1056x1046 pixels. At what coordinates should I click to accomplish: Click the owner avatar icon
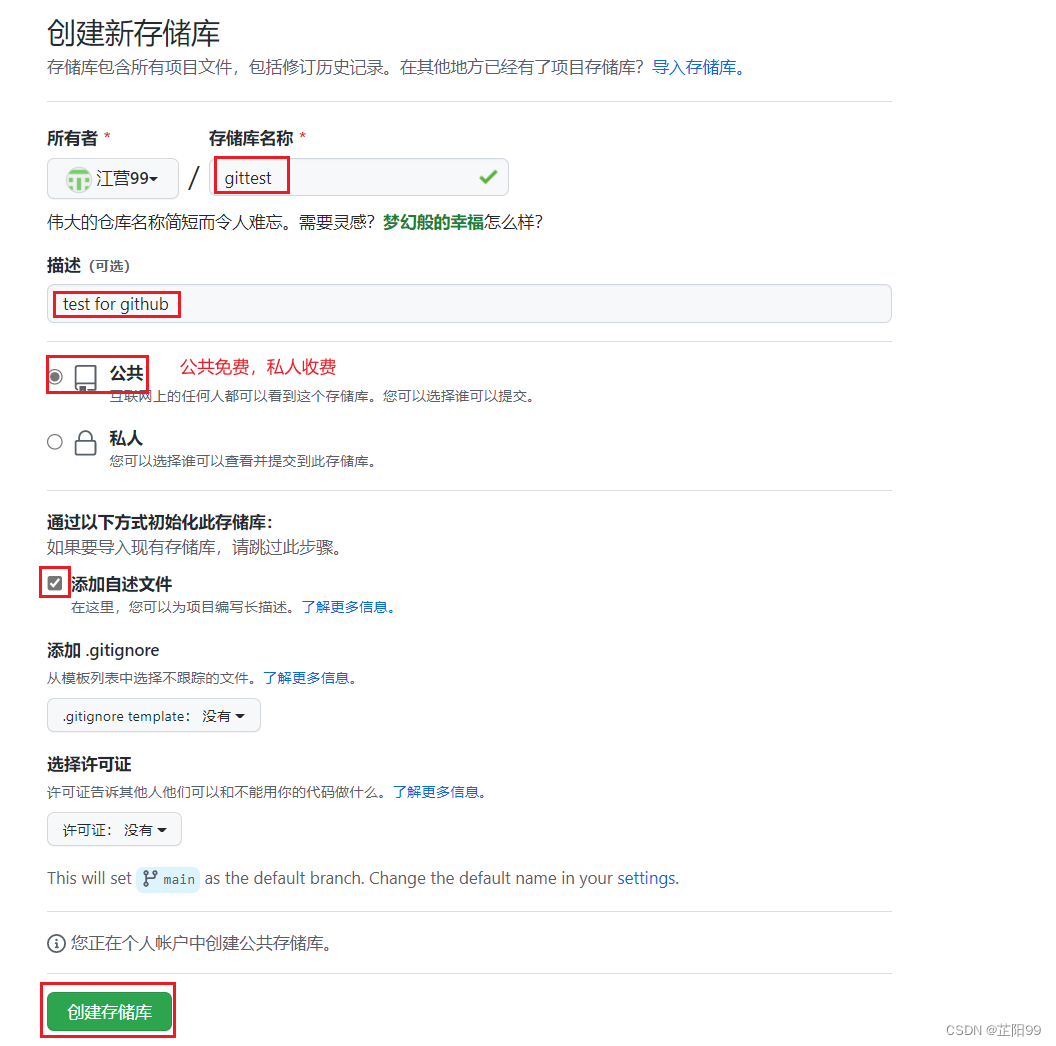tap(78, 179)
